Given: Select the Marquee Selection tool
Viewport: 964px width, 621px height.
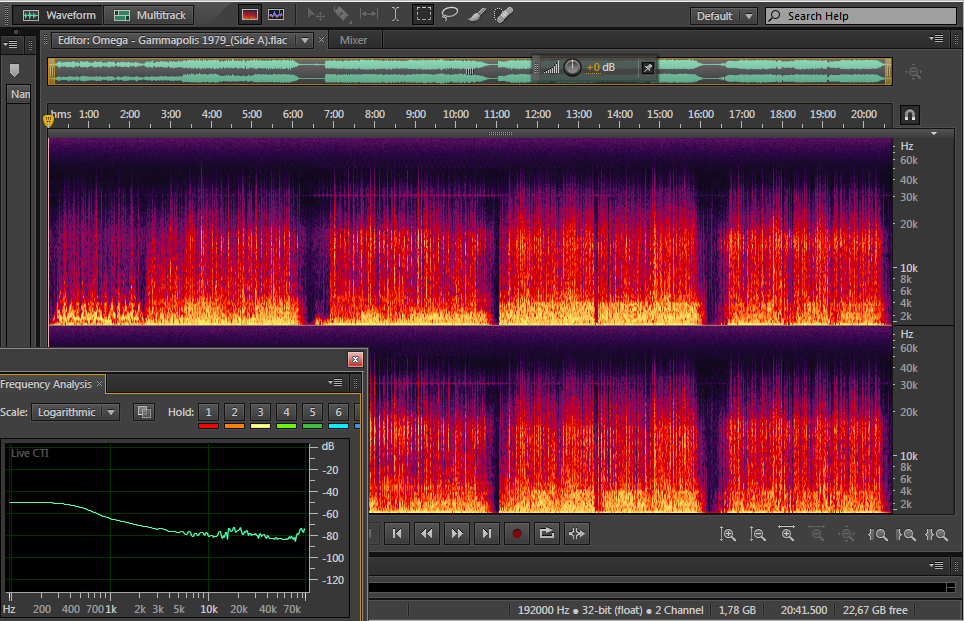Looking at the screenshot, I should click(424, 15).
